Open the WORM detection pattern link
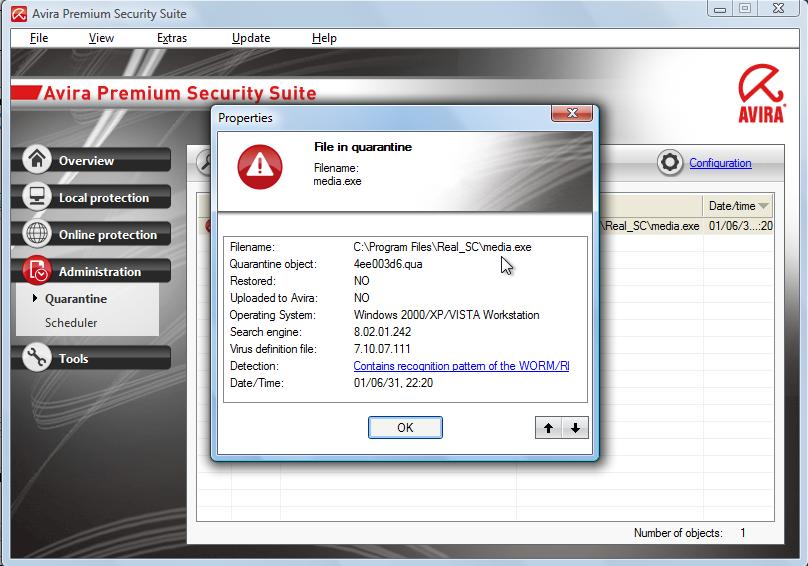This screenshot has height=566, width=808. [x=461, y=367]
